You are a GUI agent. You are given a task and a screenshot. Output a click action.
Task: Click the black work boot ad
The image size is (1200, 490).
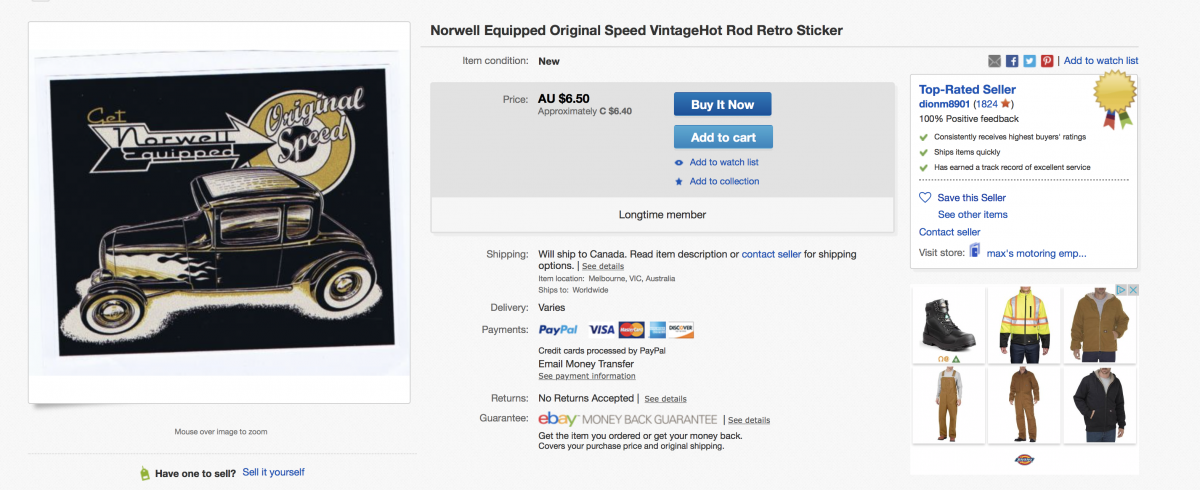click(x=947, y=323)
